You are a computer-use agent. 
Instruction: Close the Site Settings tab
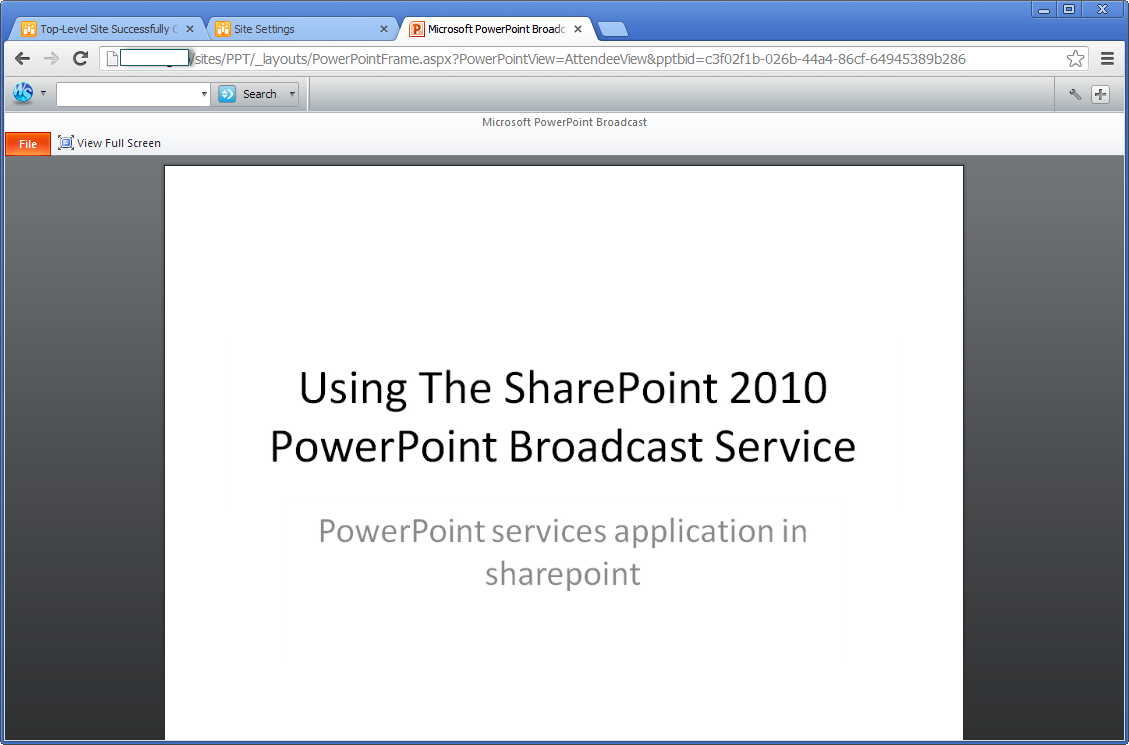[x=384, y=30]
